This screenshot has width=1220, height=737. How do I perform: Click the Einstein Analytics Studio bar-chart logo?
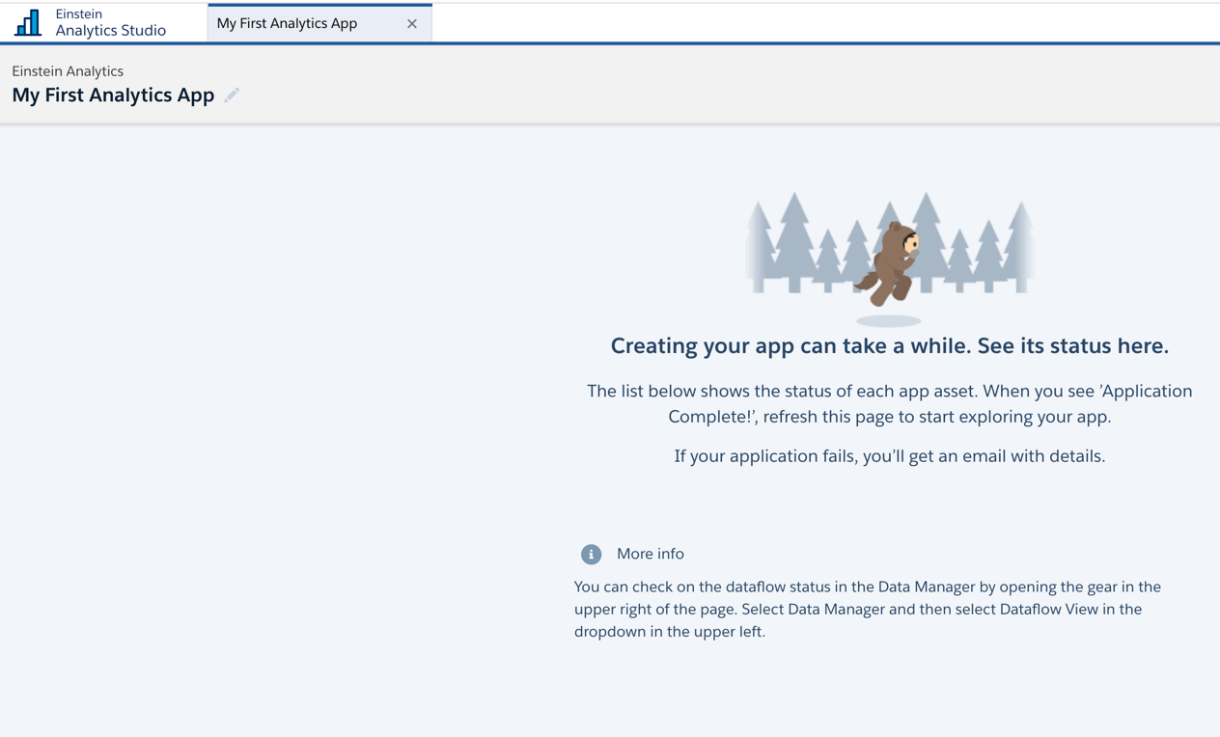click(x=28, y=23)
